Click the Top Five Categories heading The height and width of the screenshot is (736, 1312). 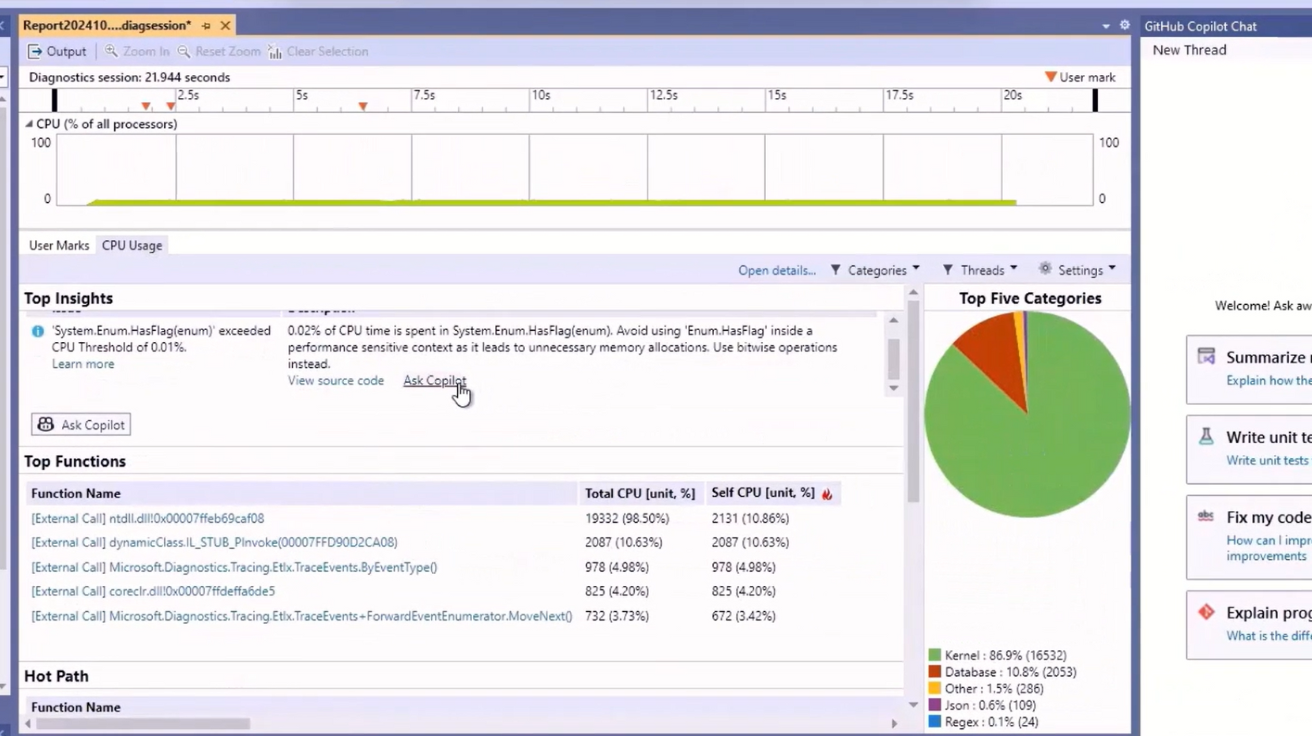pyautogui.click(x=1030, y=298)
